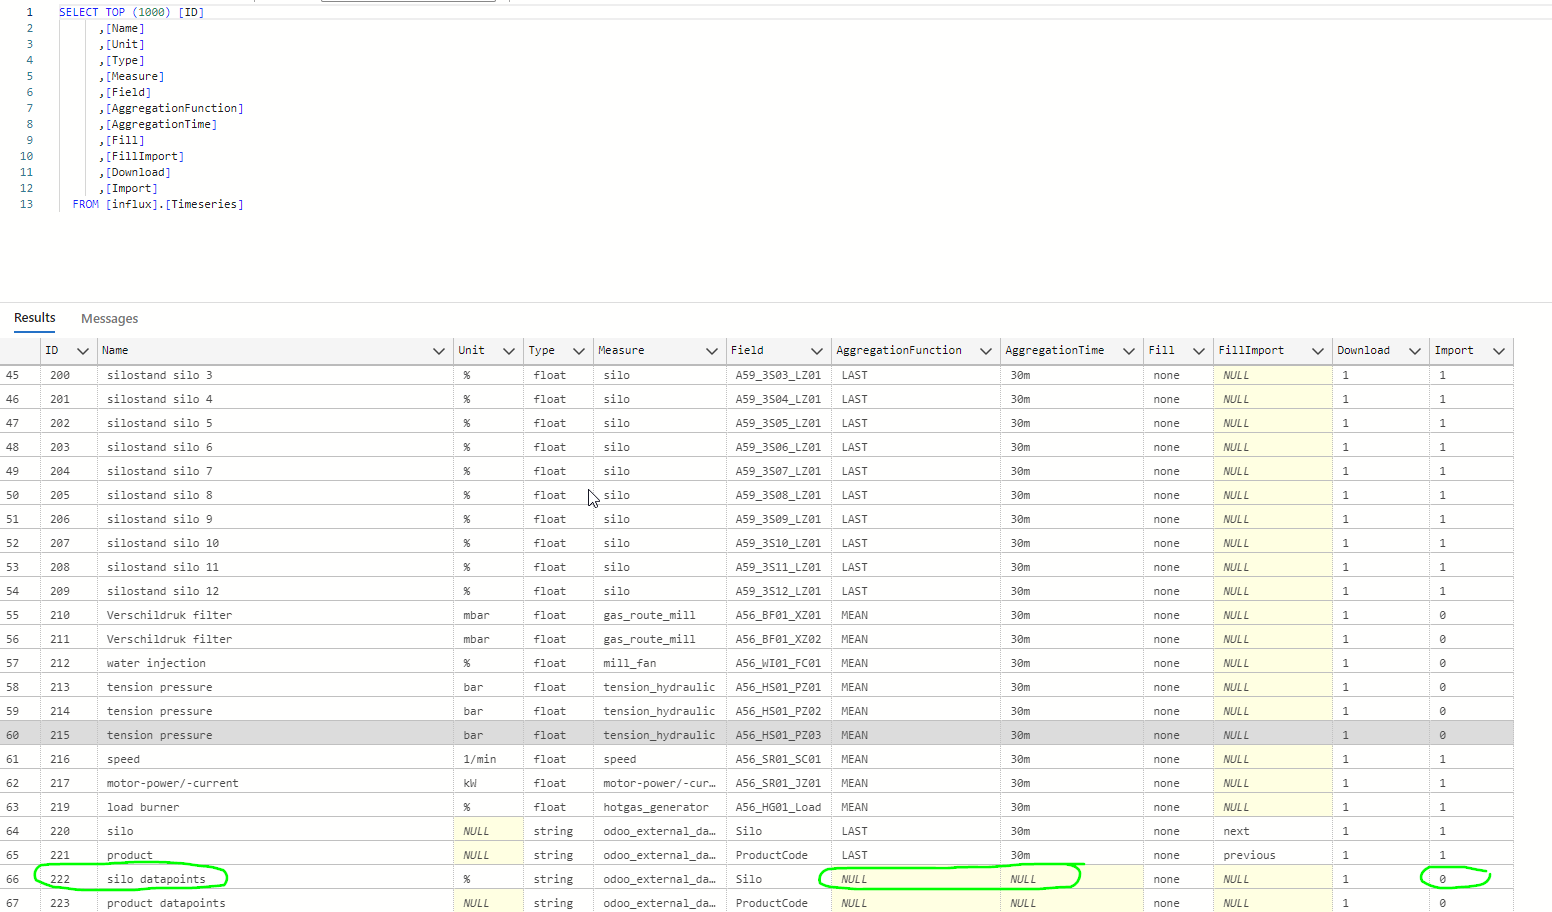Click the 'kW' unit cell
This screenshot has height=912, width=1552.
tap(488, 783)
